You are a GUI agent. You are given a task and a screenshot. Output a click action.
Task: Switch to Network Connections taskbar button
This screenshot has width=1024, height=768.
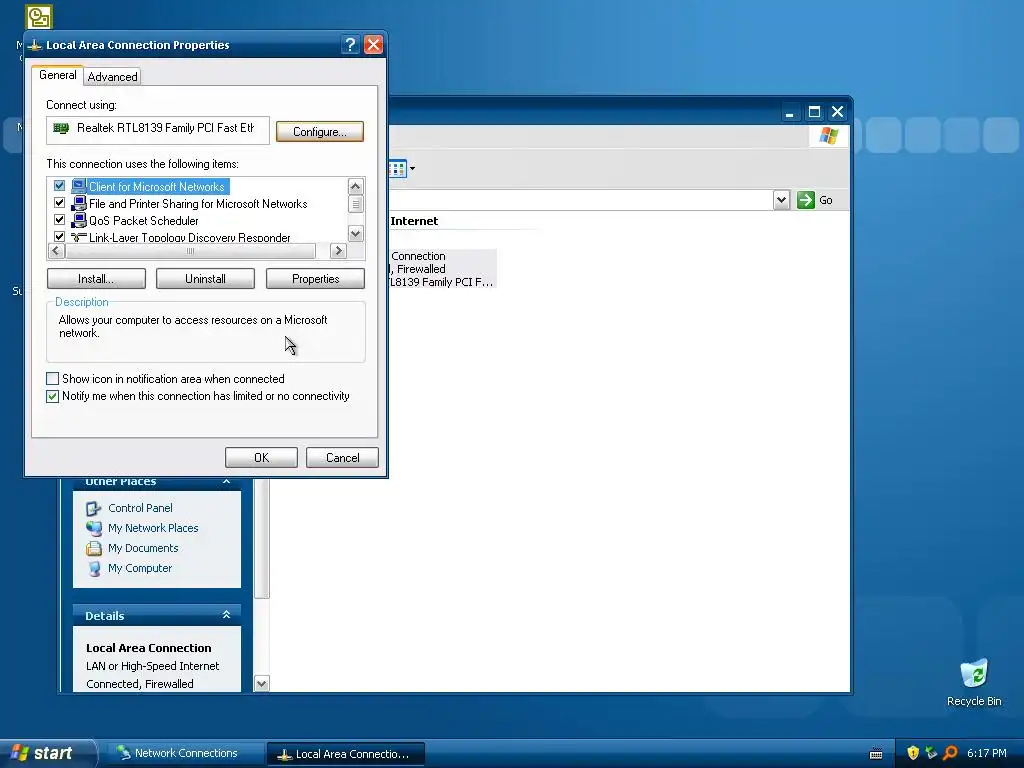[185, 754]
